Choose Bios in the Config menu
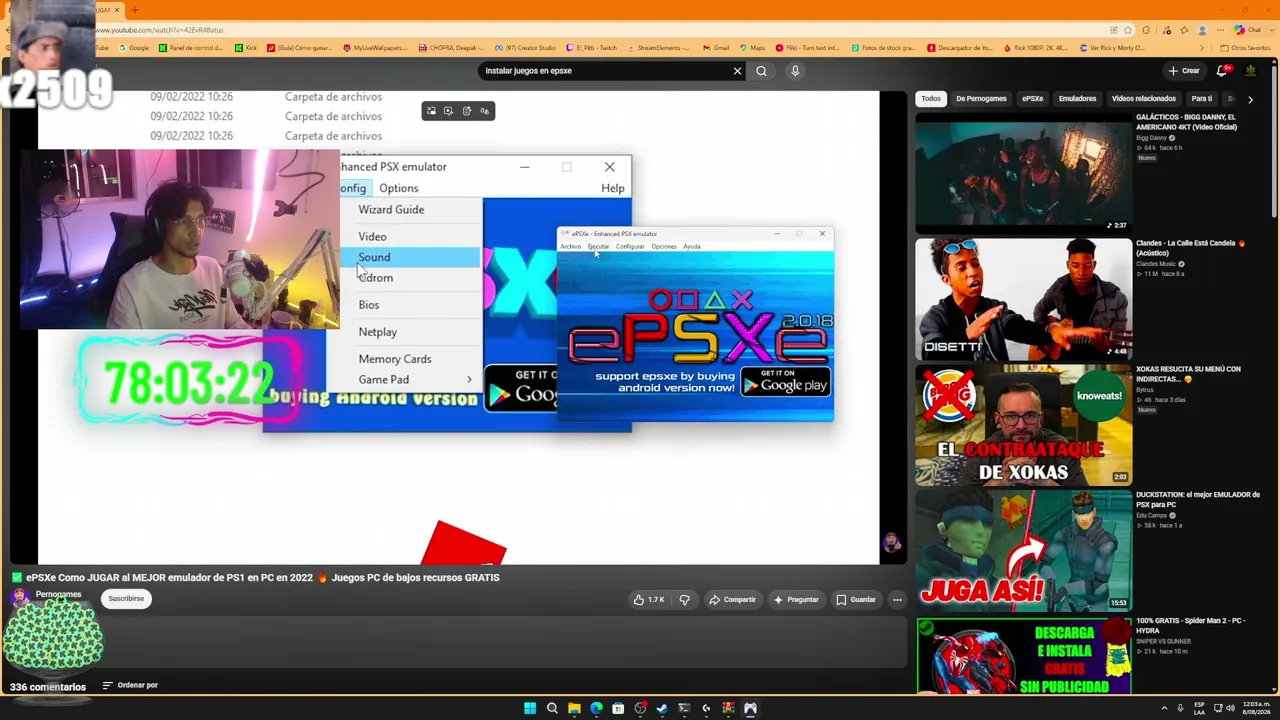Screen dimensions: 1280x720 tap(369, 305)
